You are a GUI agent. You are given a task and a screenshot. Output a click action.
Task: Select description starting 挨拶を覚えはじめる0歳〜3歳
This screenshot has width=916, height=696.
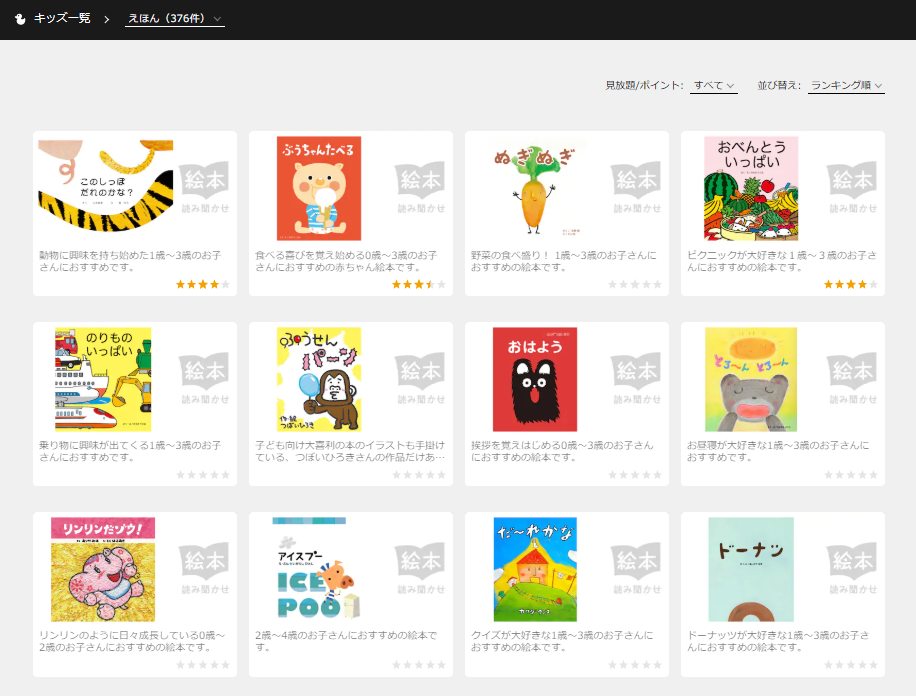click(562, 451)
